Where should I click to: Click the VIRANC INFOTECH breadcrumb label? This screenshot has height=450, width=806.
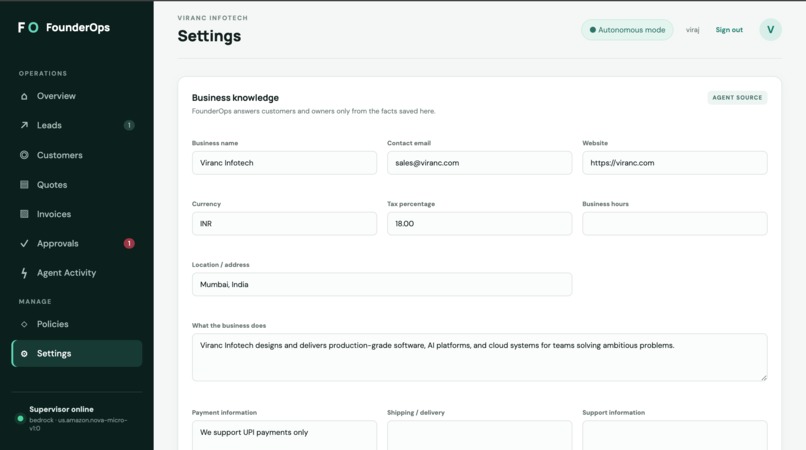(213, 17)
